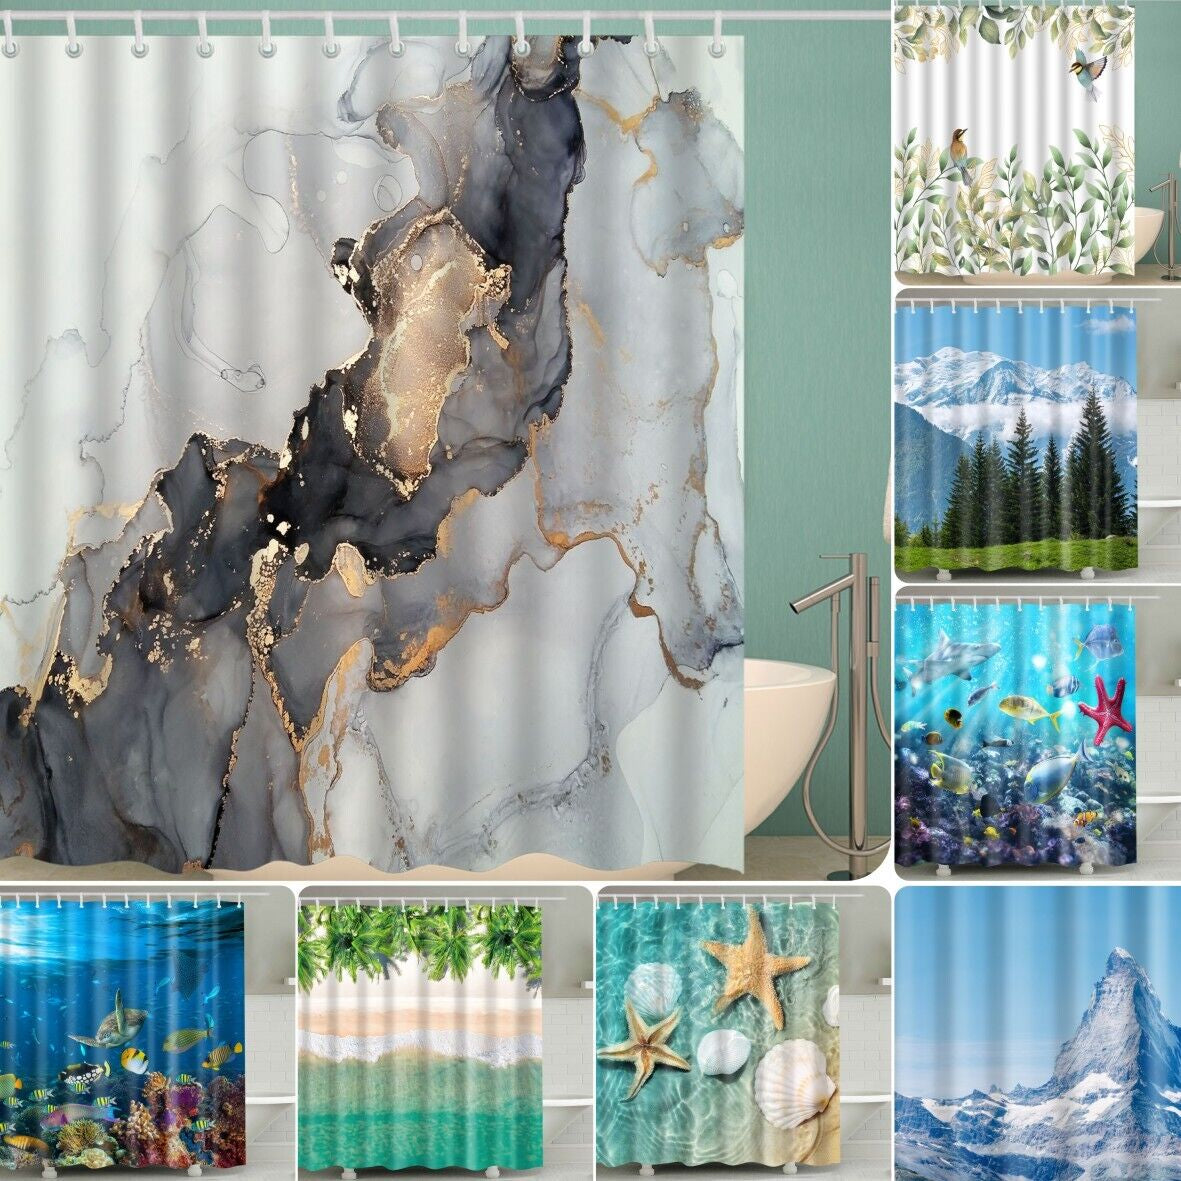Open the Matterhorn peak curtain design

pyautogui.click(x=1030, y=1030)
